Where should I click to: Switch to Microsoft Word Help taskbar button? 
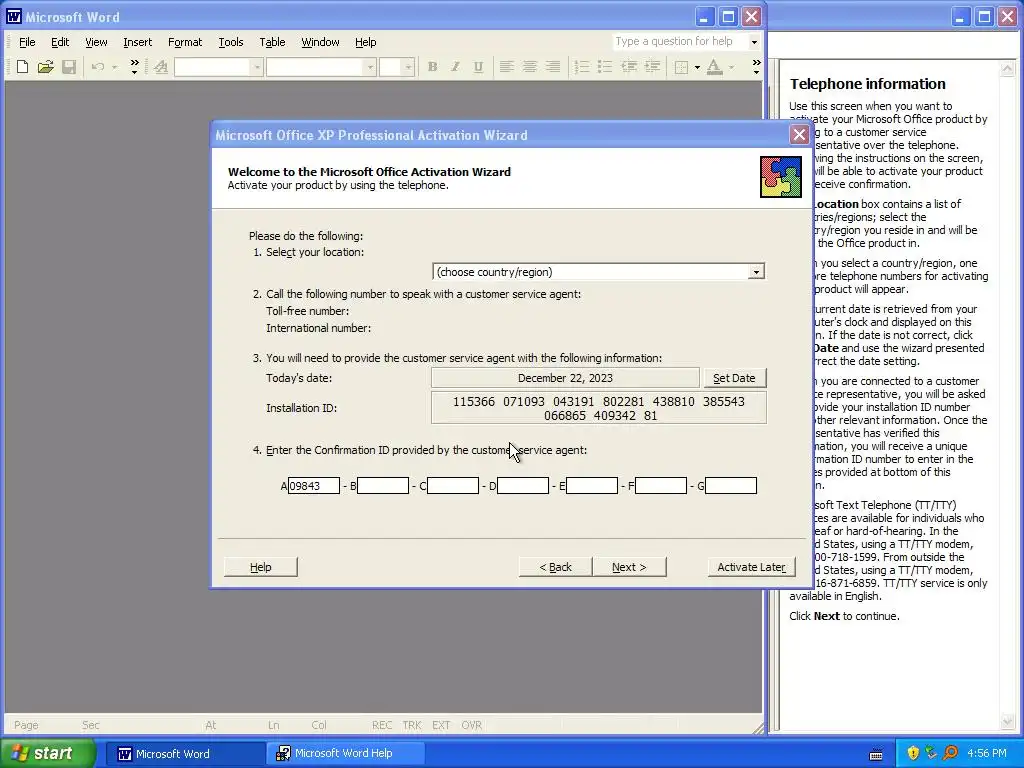[345, 753]
